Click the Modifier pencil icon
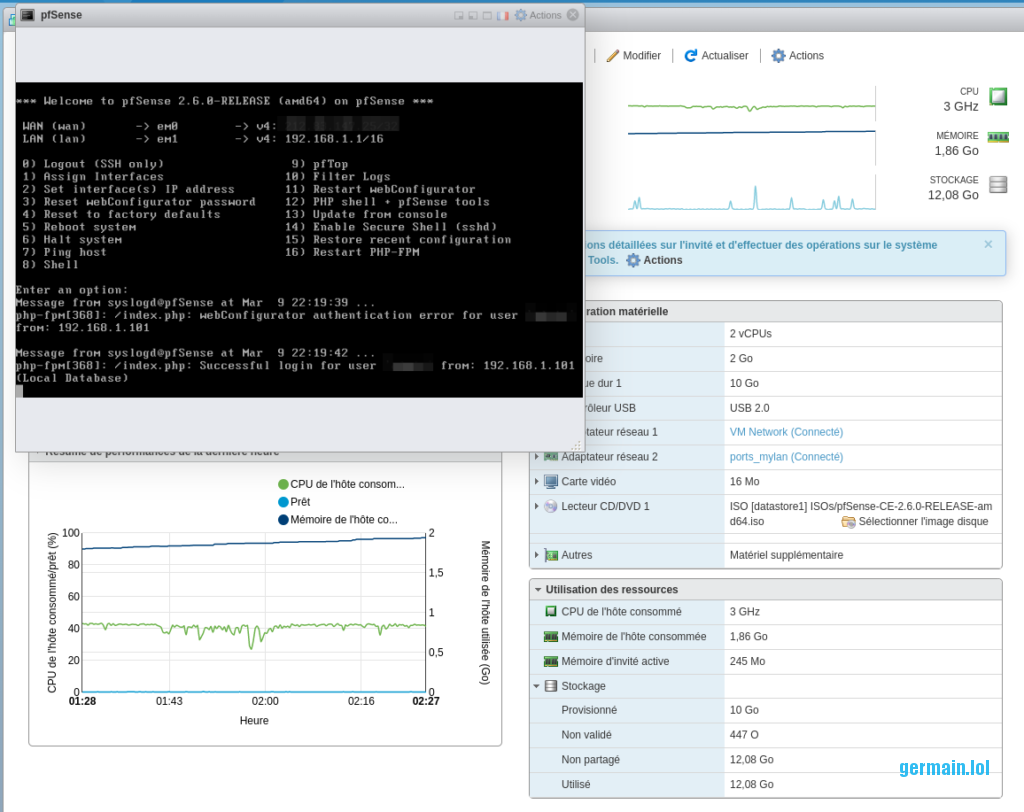 point(613,56)
